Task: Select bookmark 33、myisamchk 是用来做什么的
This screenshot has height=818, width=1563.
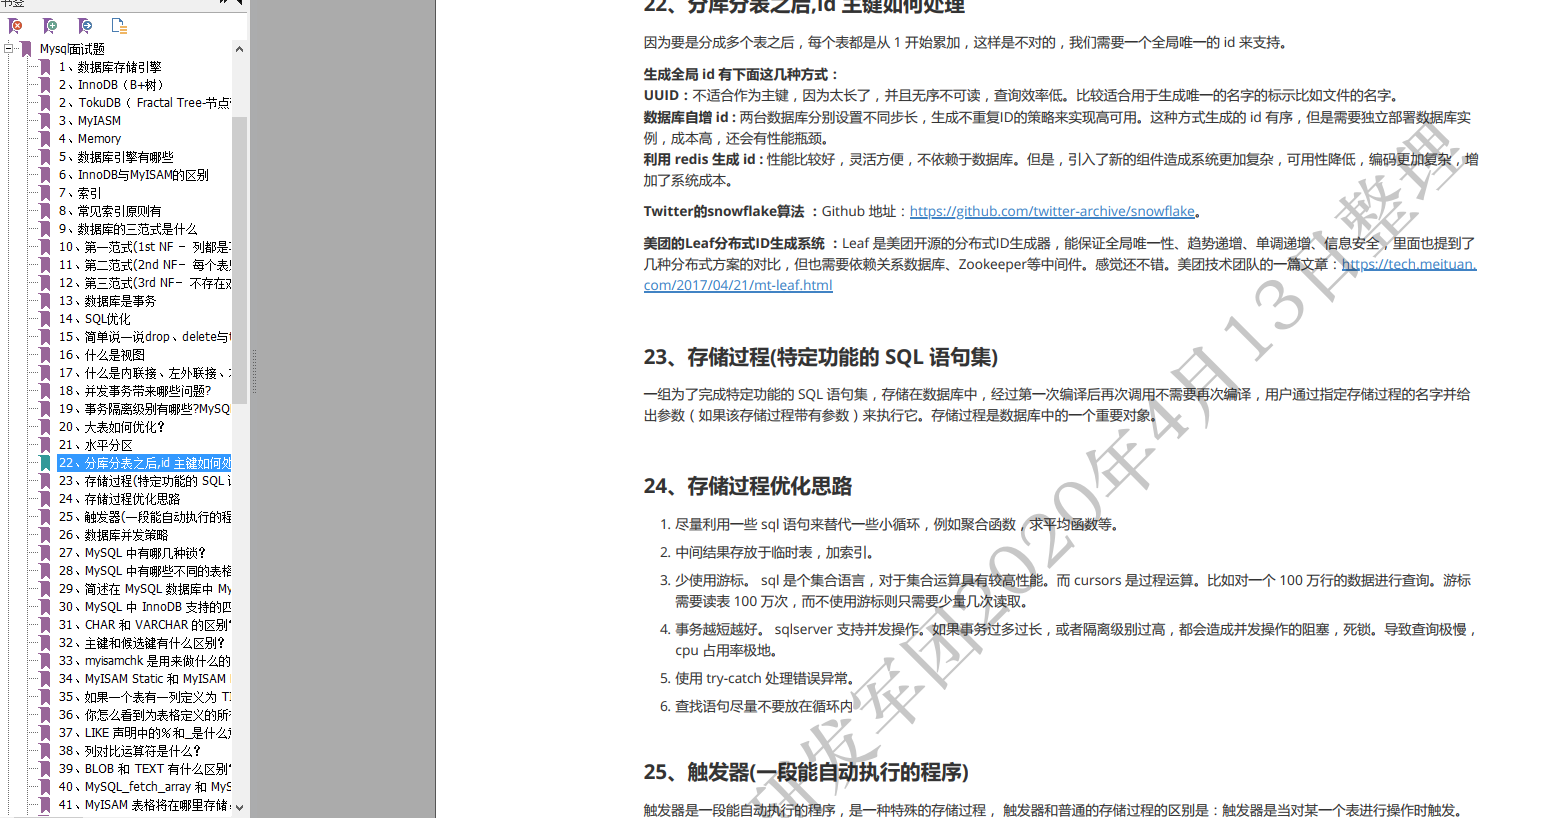Action: coord(144,661)
